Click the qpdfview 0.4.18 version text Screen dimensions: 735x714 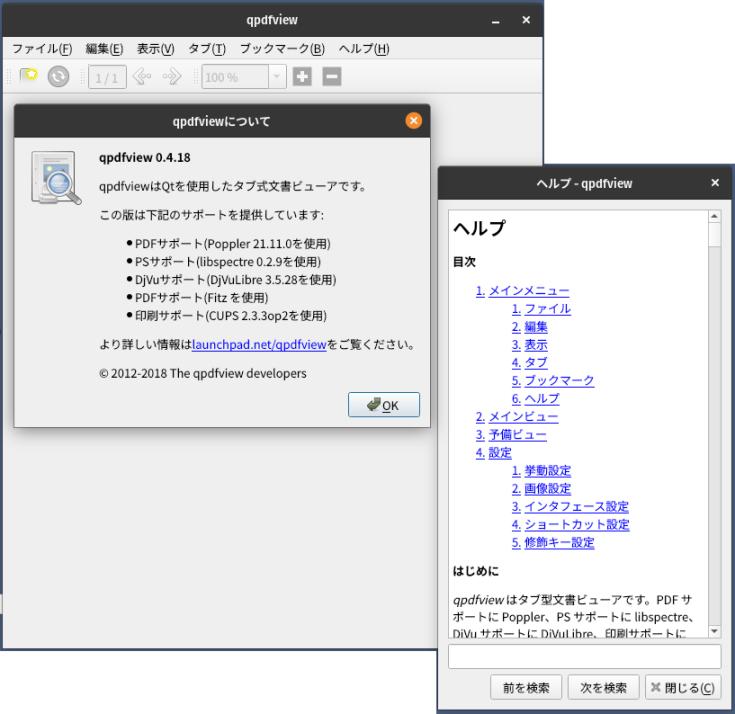pos(145,158)
